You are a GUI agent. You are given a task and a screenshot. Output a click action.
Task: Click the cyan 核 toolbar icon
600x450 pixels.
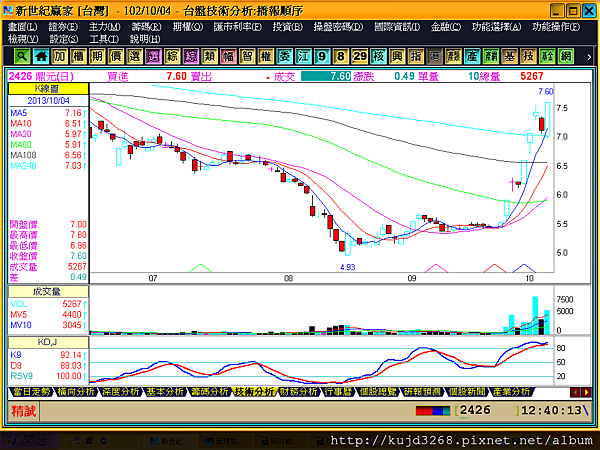coord(378,57)
